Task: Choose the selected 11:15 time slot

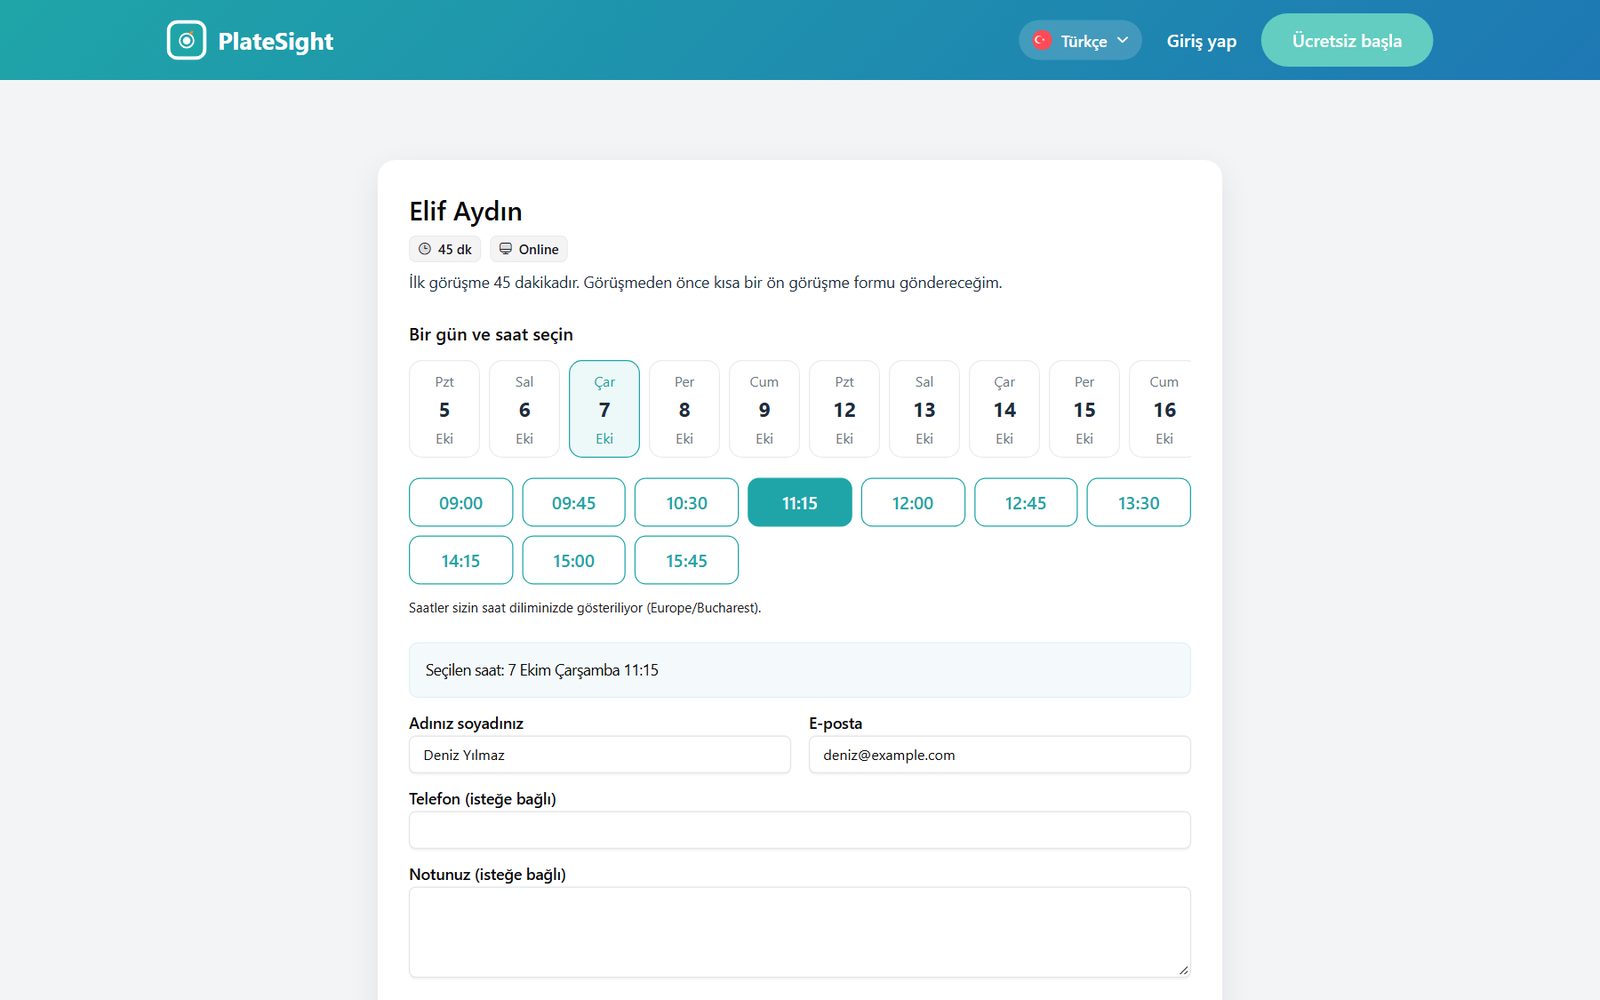Action: [800, 502]
